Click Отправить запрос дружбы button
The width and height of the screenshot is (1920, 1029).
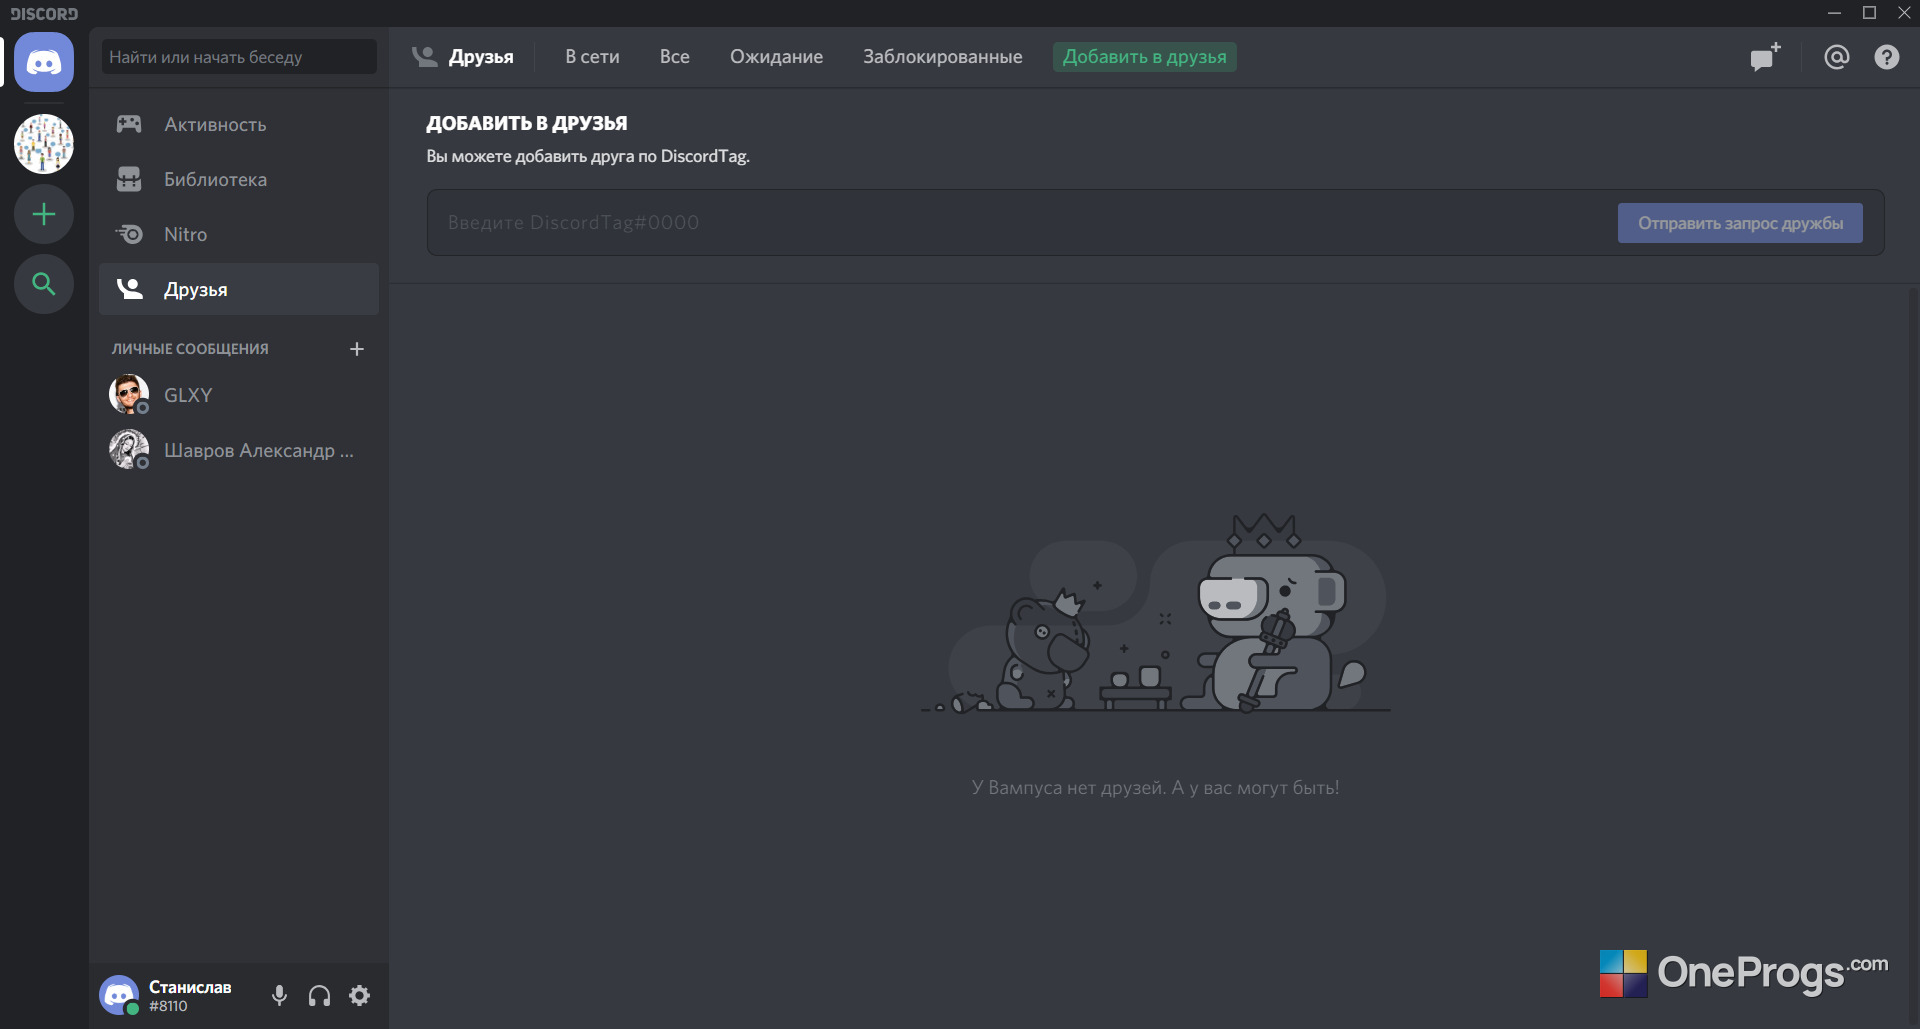[x=1740, y=223]
